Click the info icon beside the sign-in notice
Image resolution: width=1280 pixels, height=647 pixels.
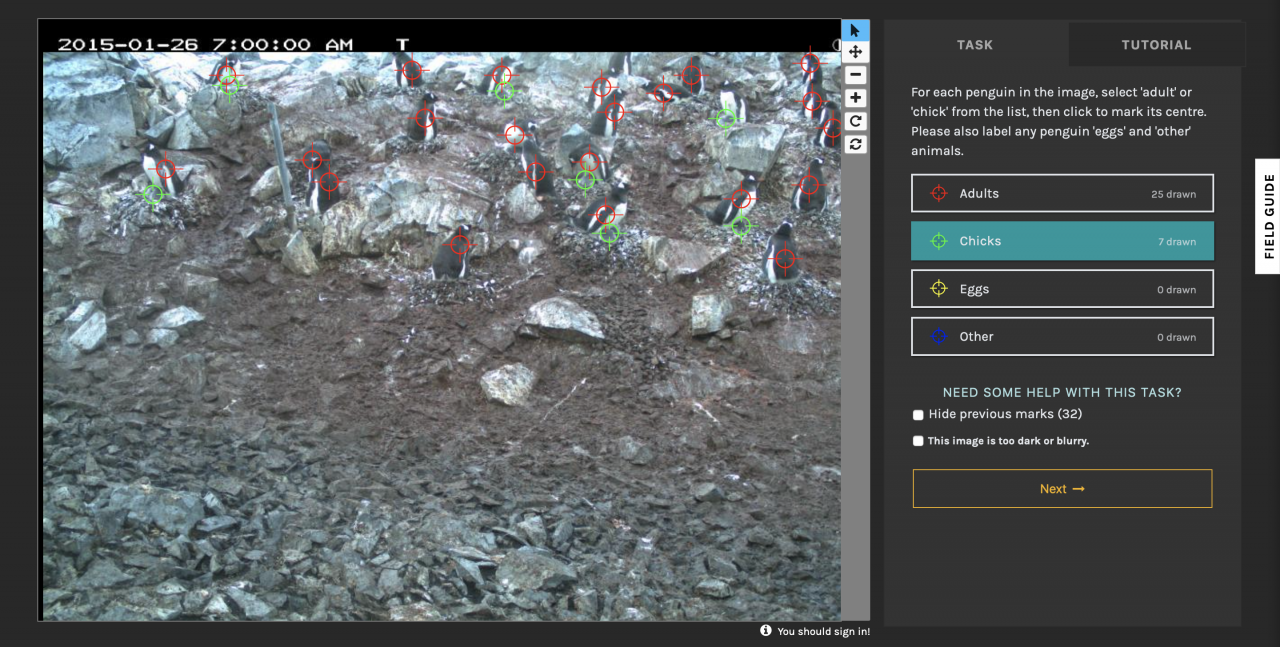(x=766, y=631)
